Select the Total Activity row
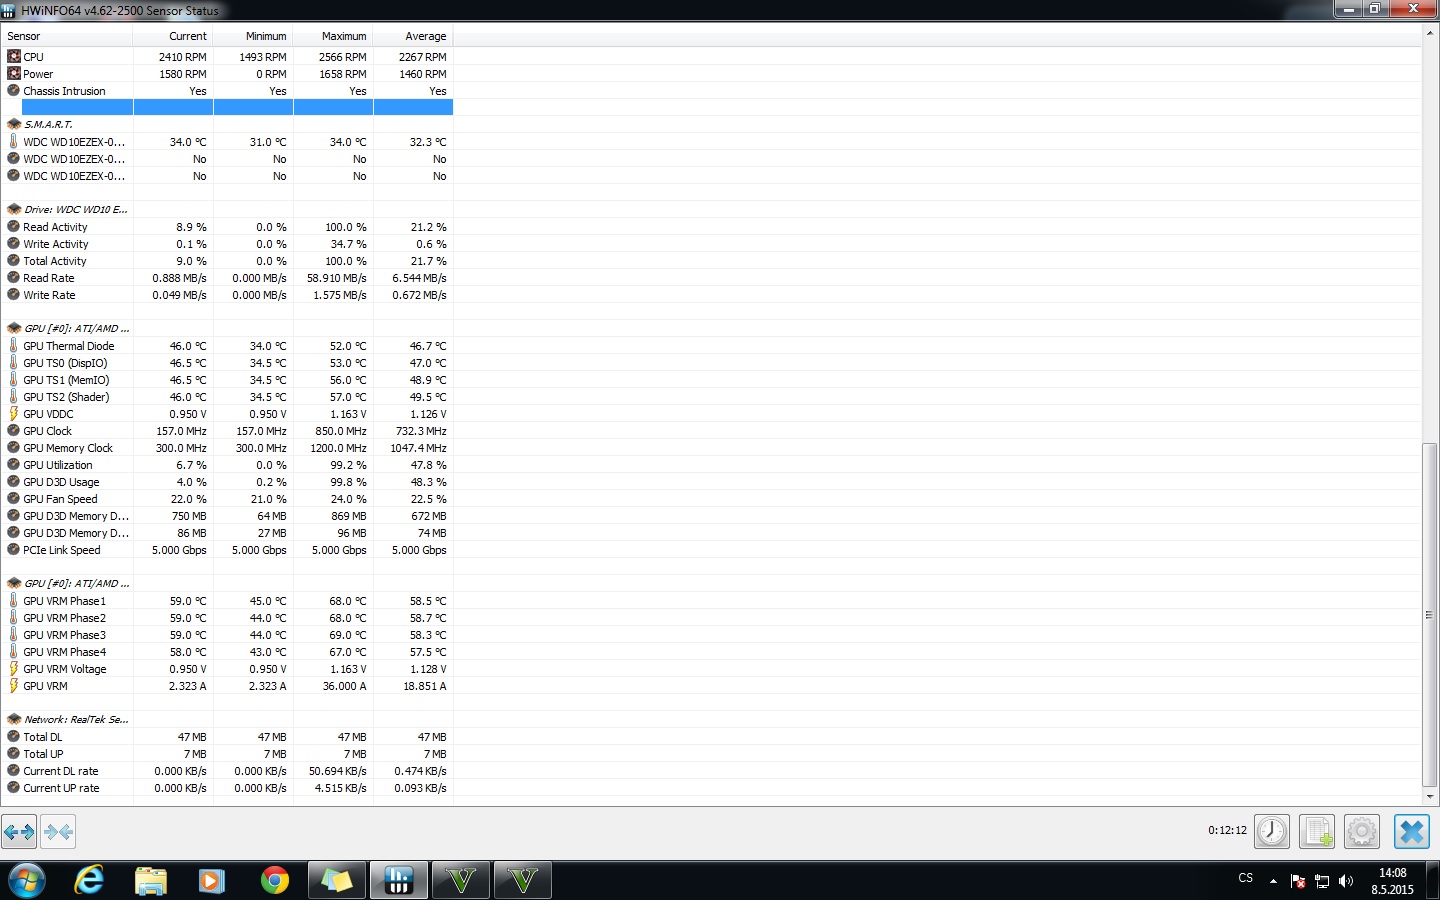 227,261
